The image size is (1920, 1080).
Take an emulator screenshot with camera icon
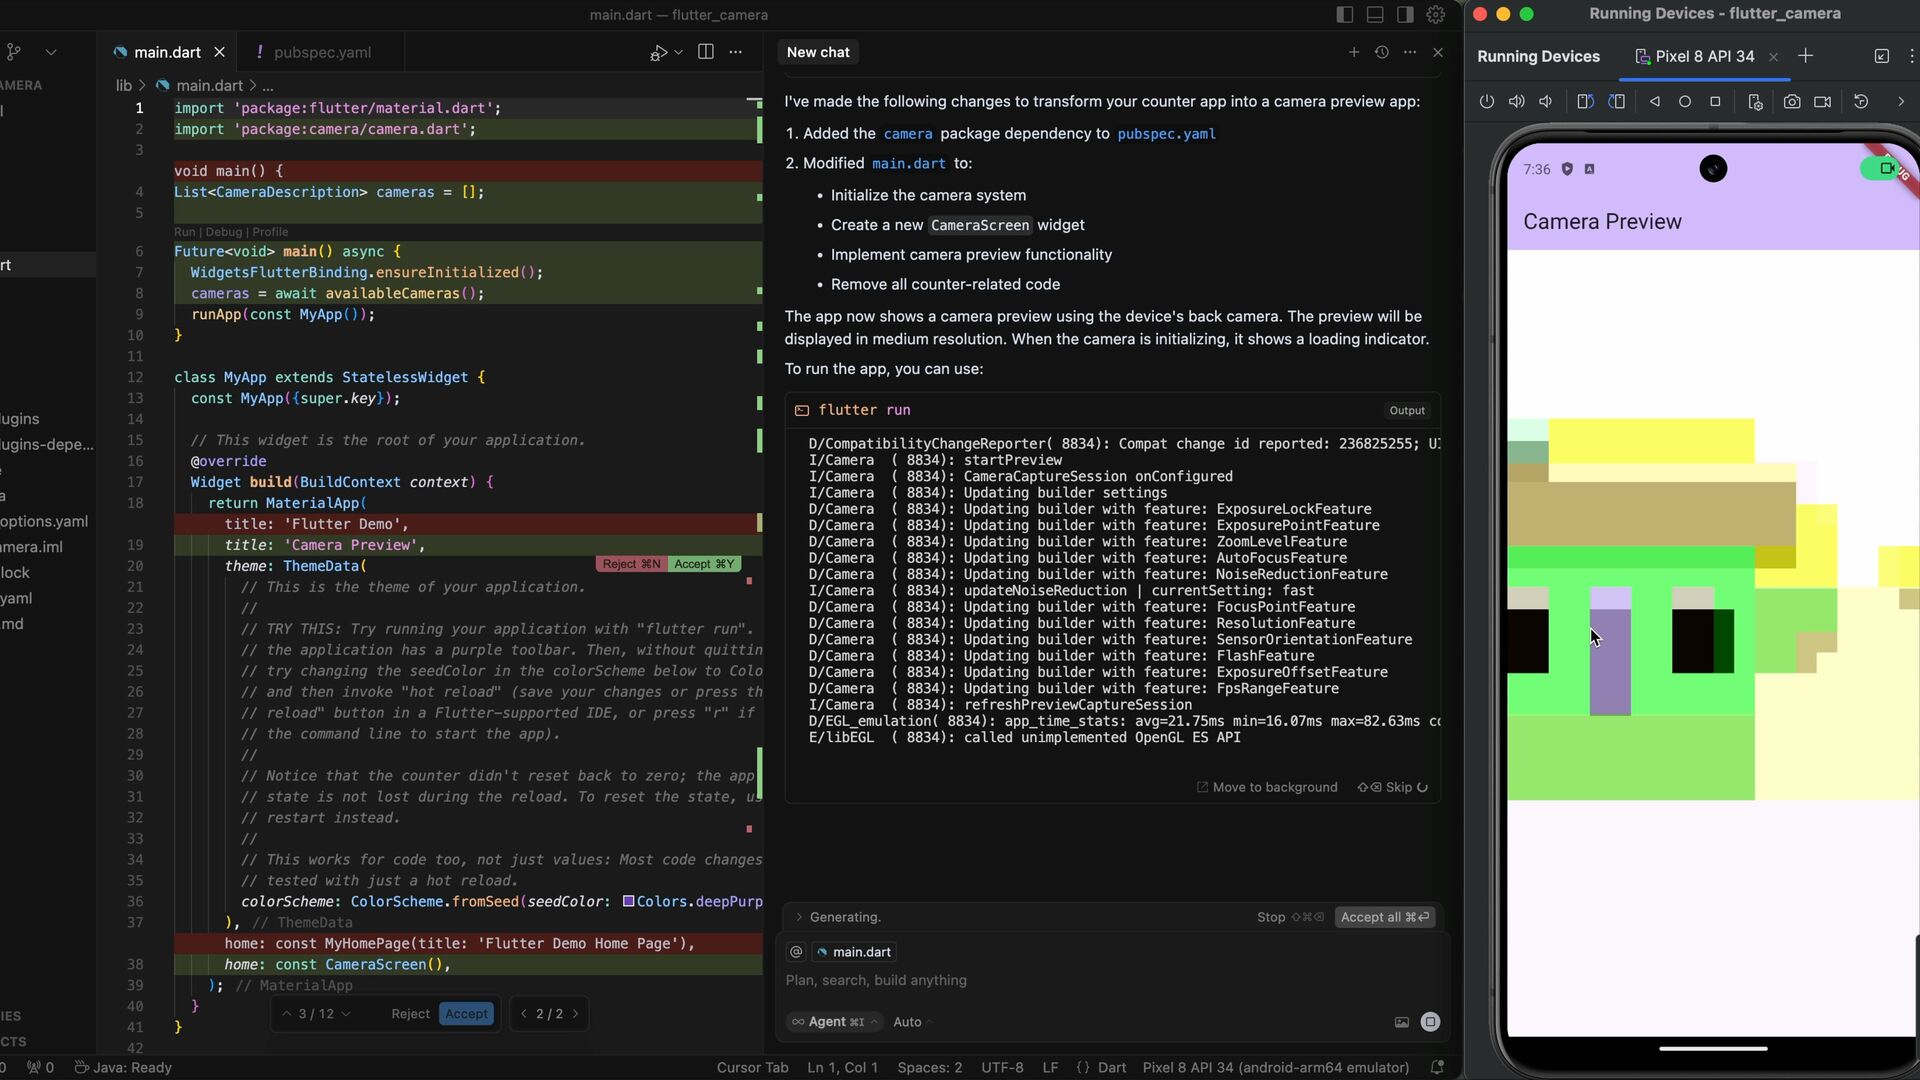[1792, 102]
